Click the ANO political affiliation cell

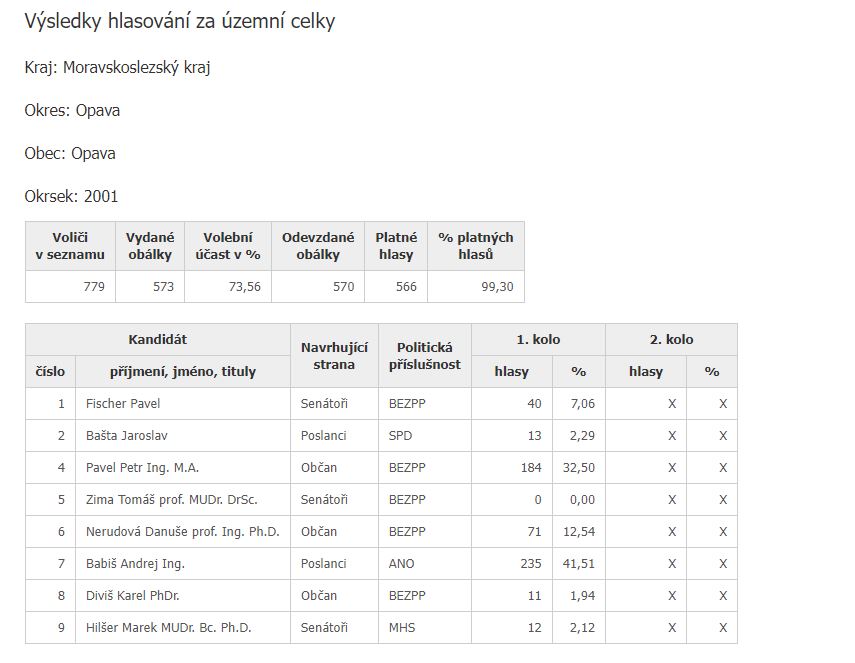pyautogui.click(x=425, y=564)
